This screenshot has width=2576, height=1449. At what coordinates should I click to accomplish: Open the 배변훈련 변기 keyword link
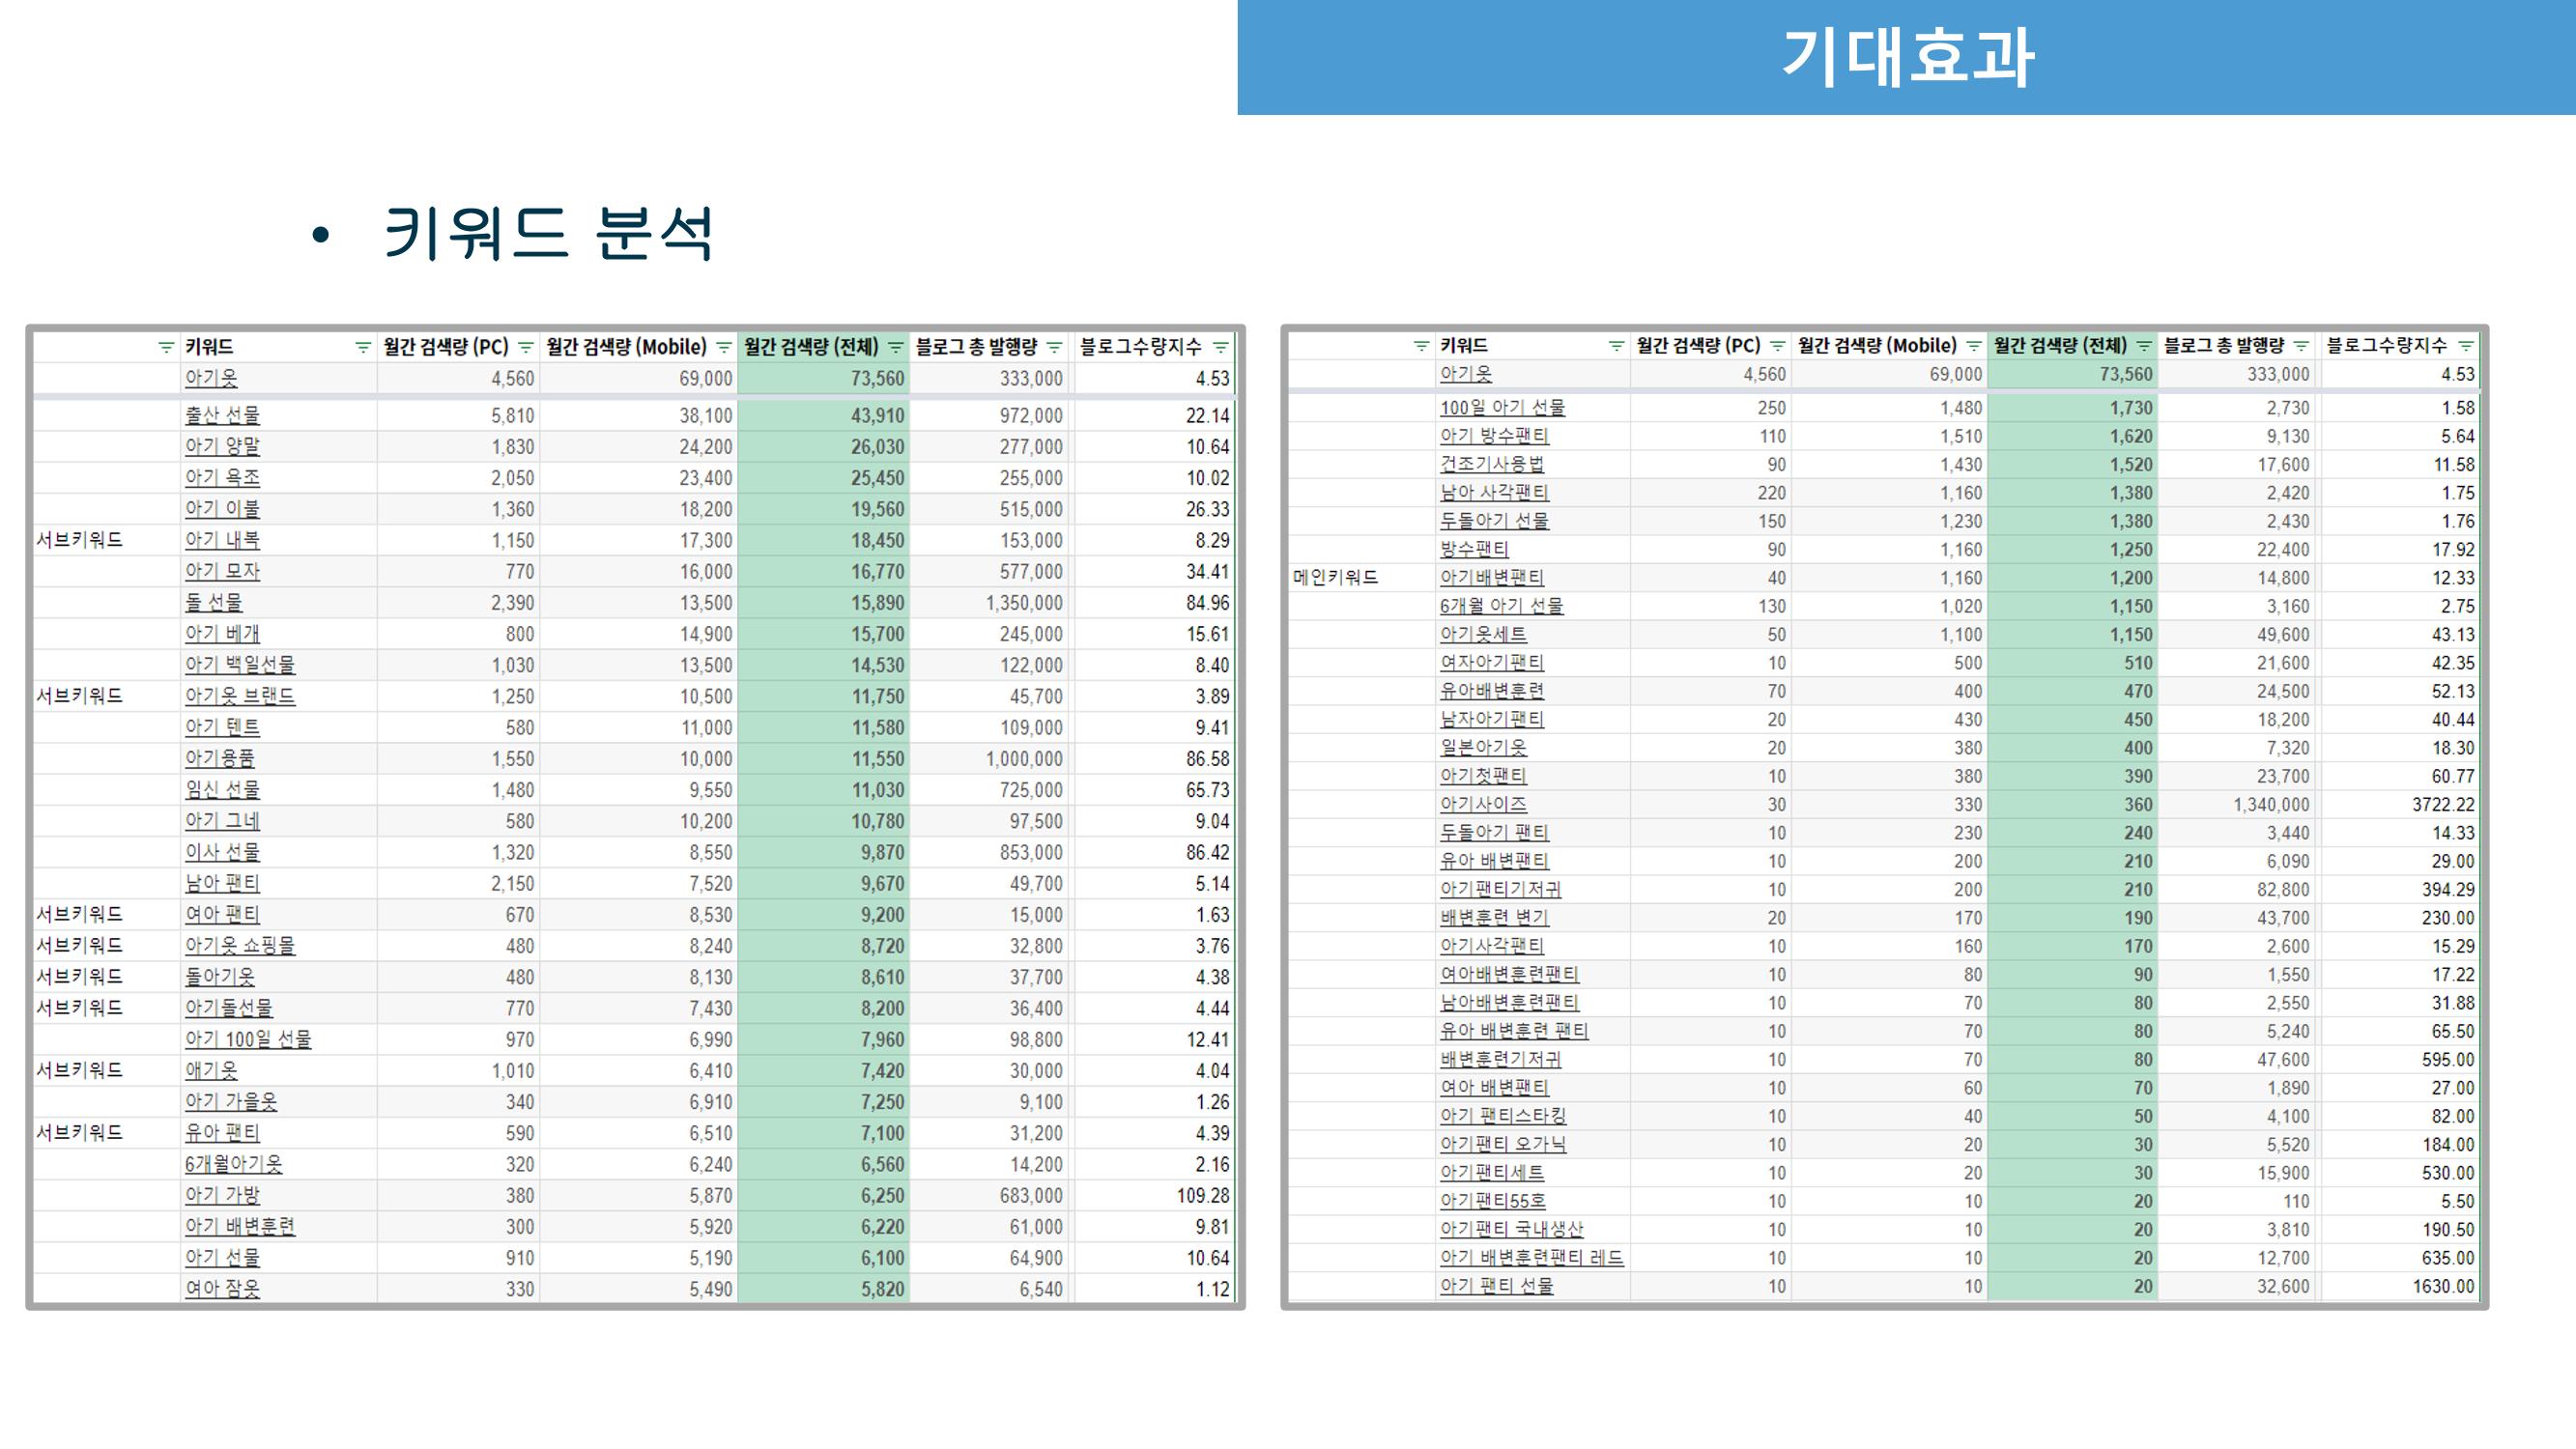[x=1494, y=918]
